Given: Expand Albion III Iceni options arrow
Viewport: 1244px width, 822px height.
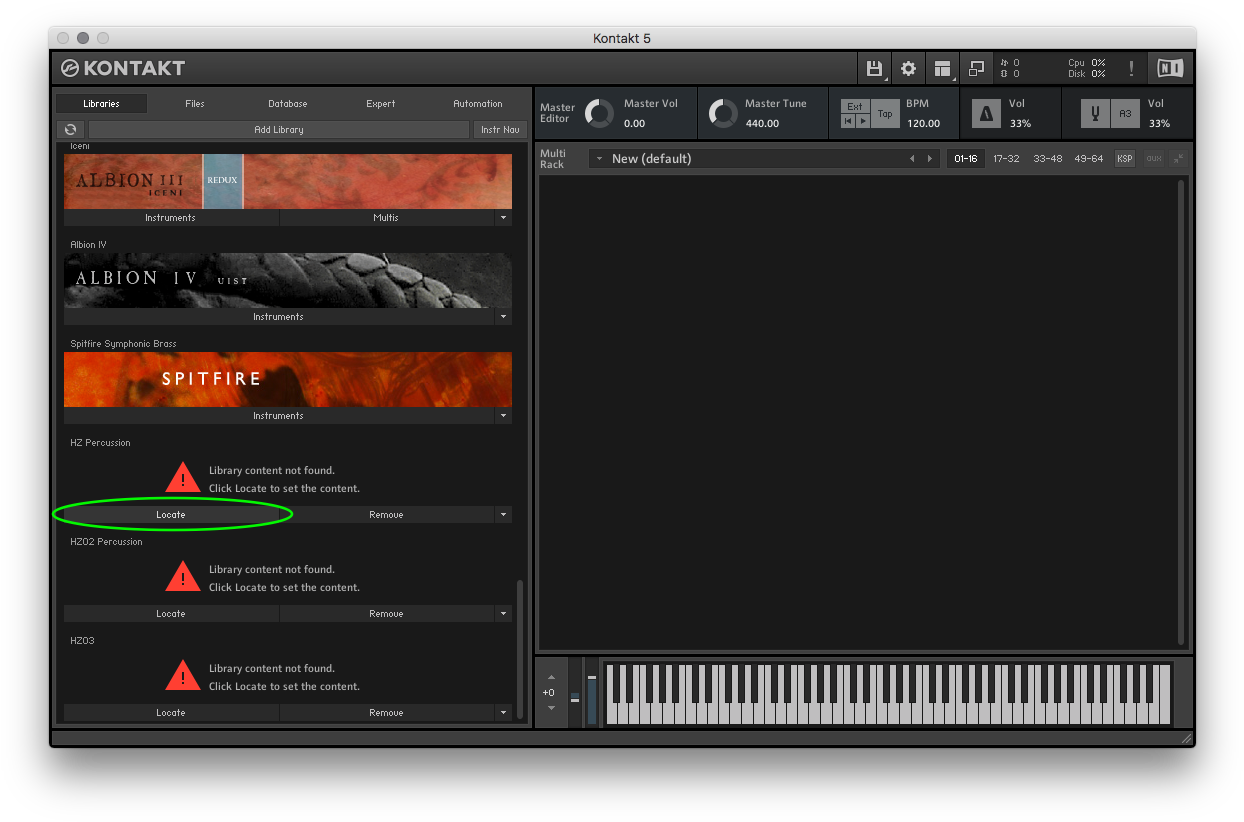Looking at the screenshot, I should click(503, 218).
